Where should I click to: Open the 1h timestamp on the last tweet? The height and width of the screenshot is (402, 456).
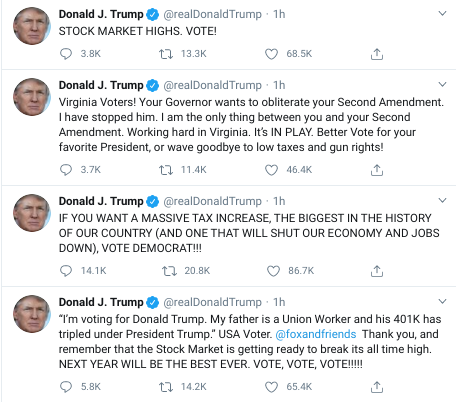(279, 302)
